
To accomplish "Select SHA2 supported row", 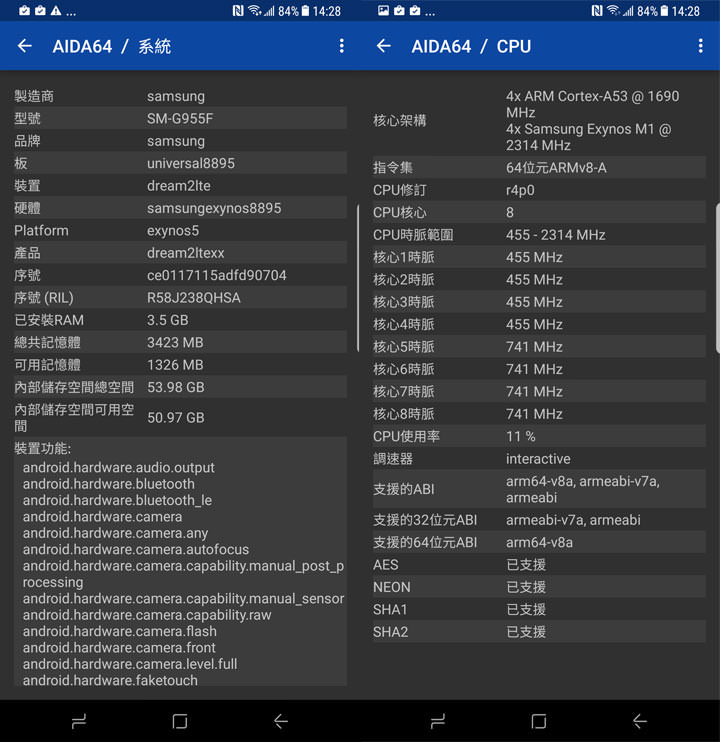I will (539, 632).
